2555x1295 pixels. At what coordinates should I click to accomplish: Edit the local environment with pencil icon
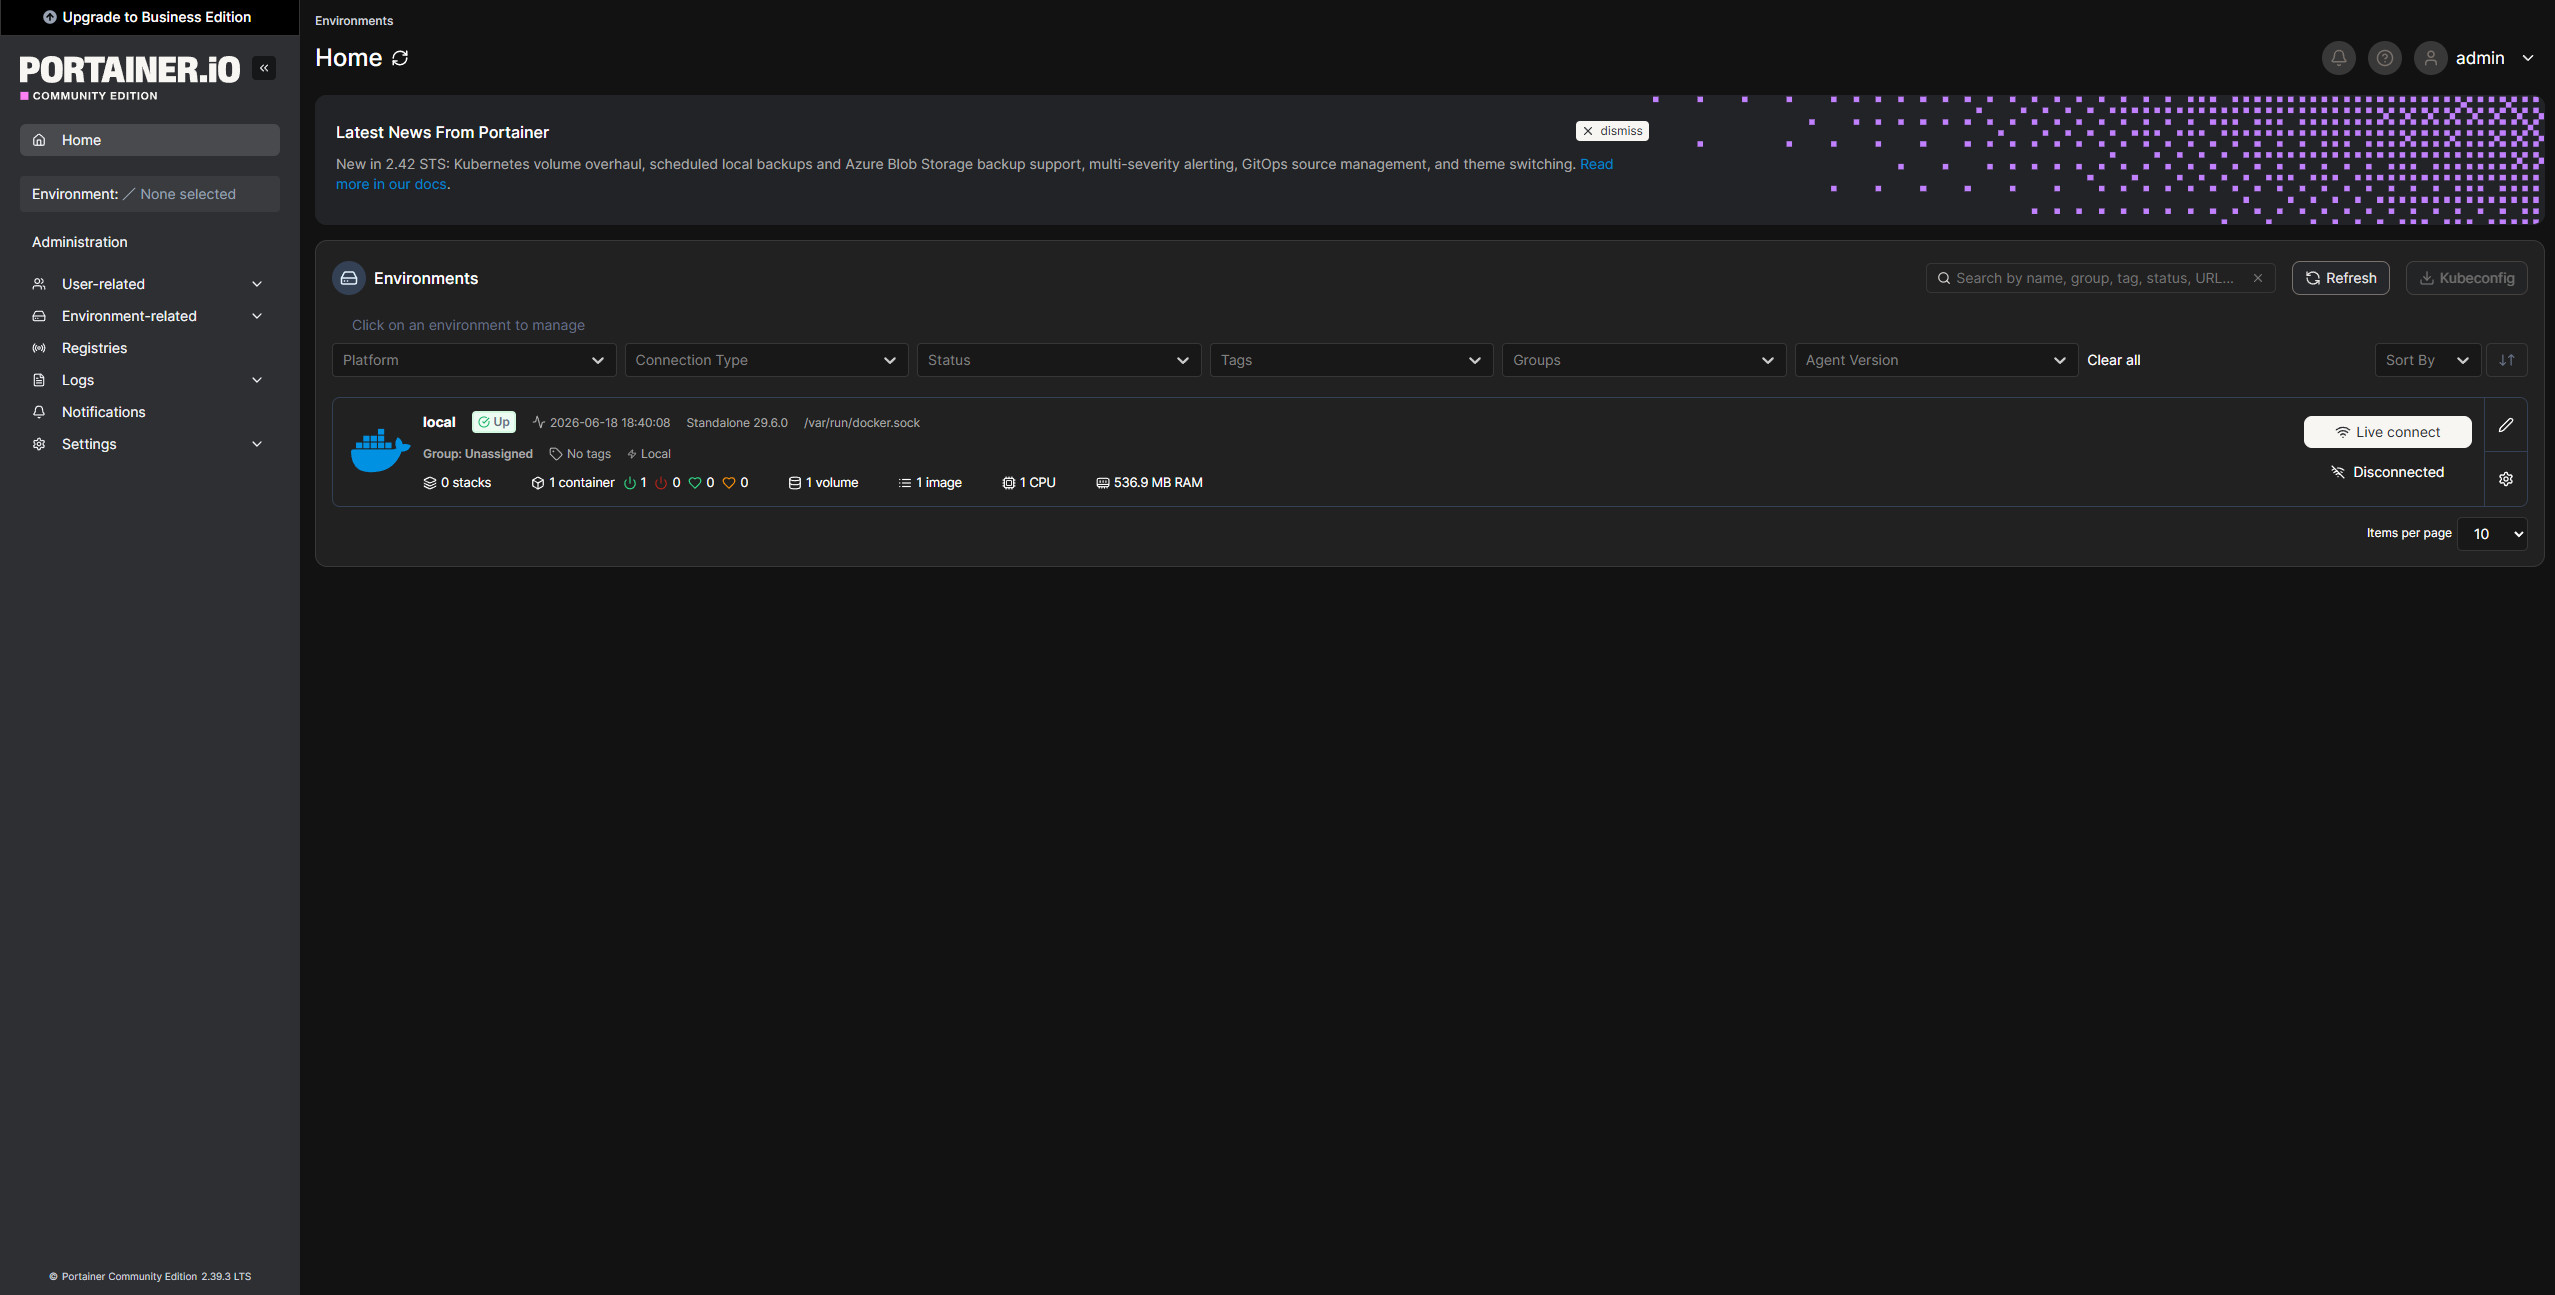coord(2505,425)
